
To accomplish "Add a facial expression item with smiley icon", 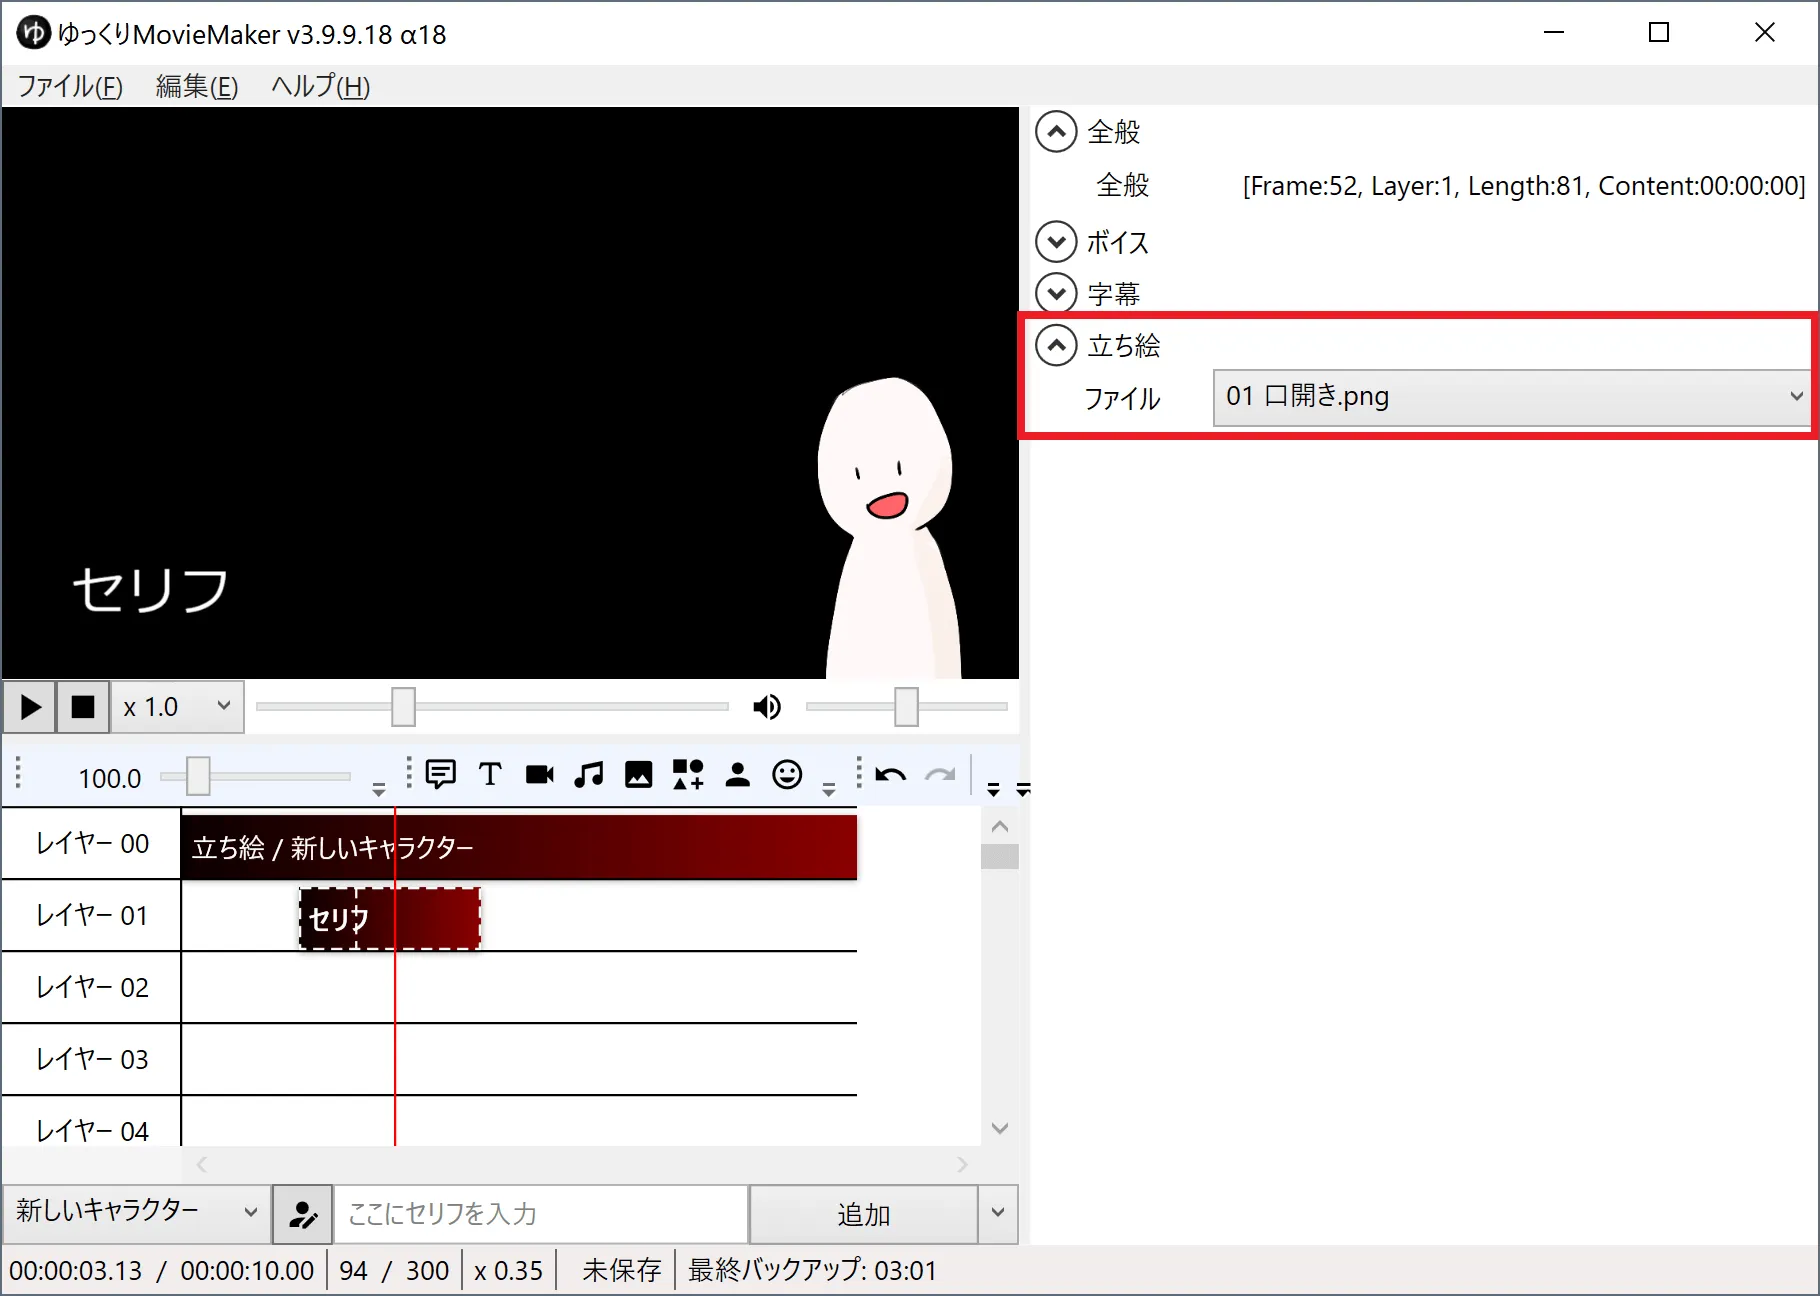I will coord(787,775).
